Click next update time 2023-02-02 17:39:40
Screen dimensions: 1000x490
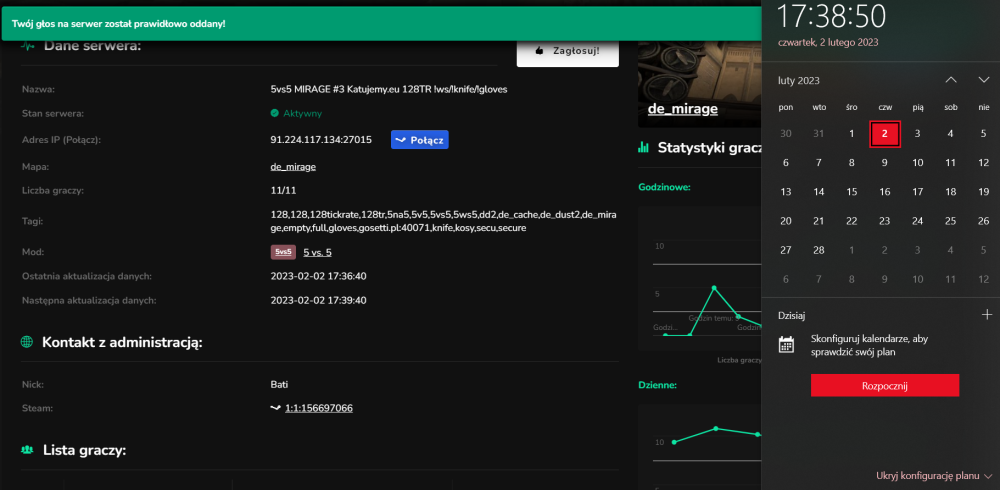coord(318,300)
